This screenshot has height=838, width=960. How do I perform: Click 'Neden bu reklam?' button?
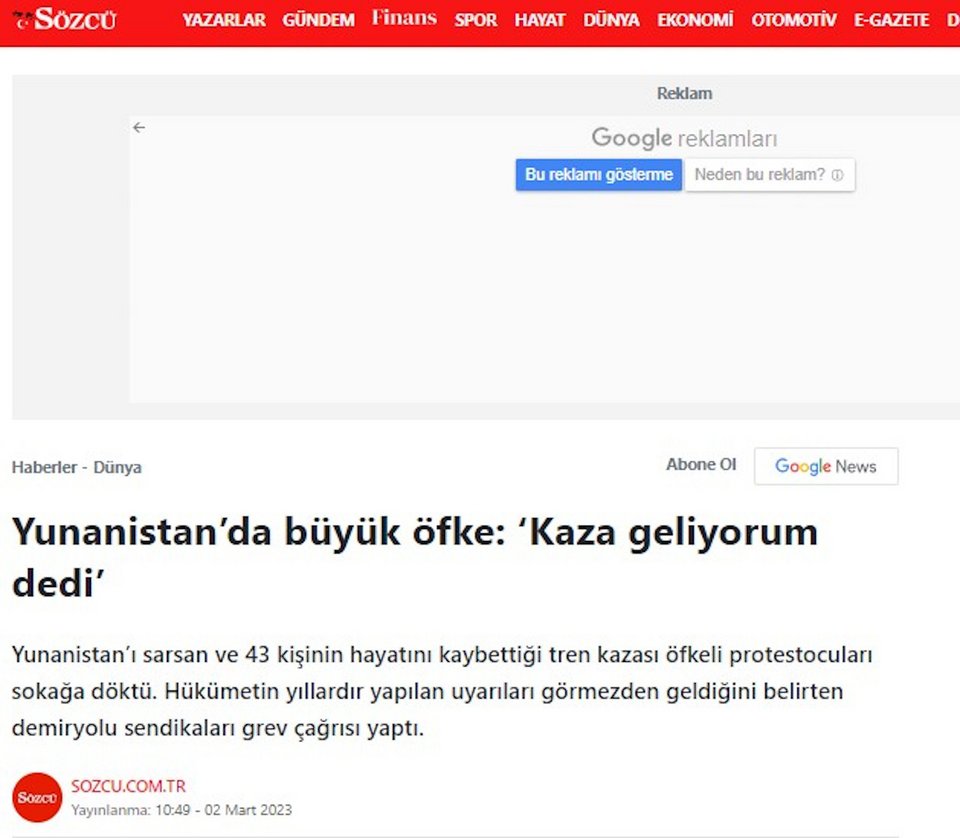pos(769,174)
